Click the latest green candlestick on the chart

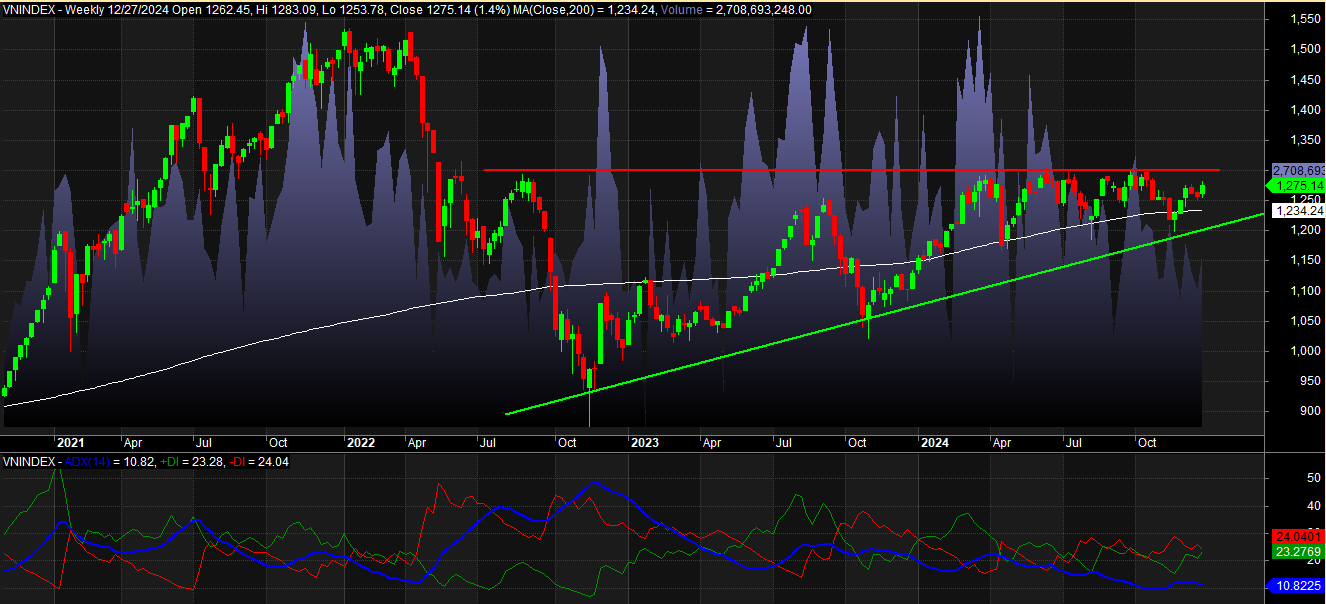pos(1203,188)
